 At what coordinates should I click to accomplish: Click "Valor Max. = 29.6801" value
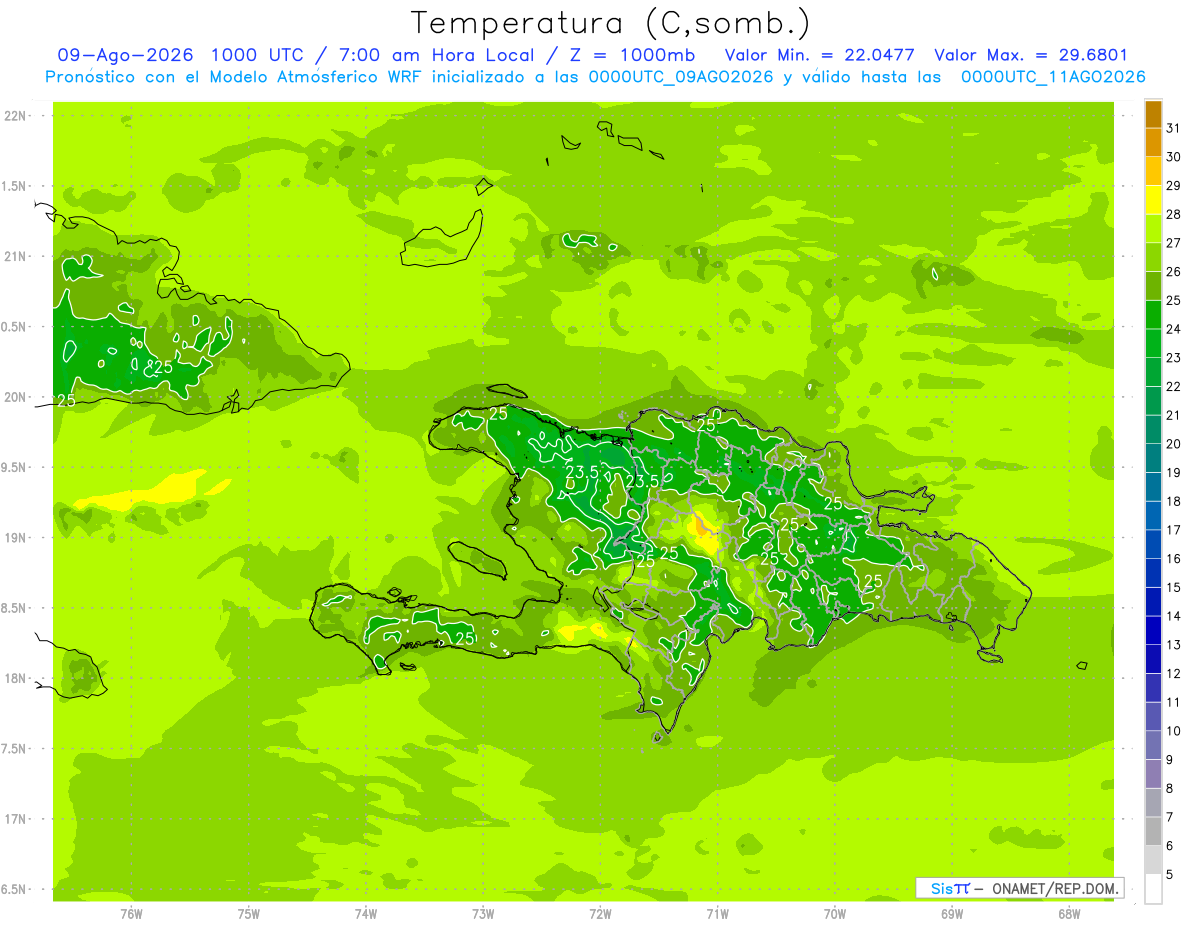pos(1031,55)
